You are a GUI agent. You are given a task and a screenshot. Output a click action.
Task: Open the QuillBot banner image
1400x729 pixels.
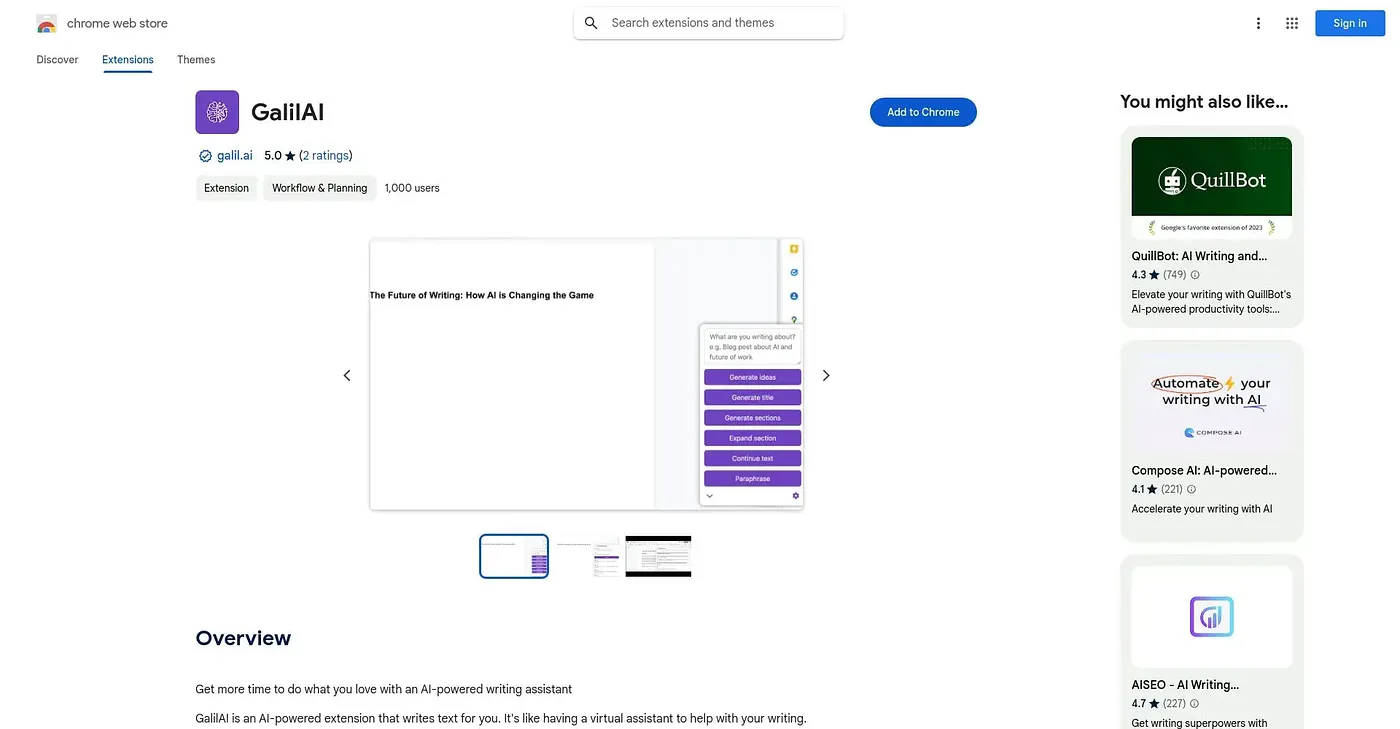point(1212,188)
